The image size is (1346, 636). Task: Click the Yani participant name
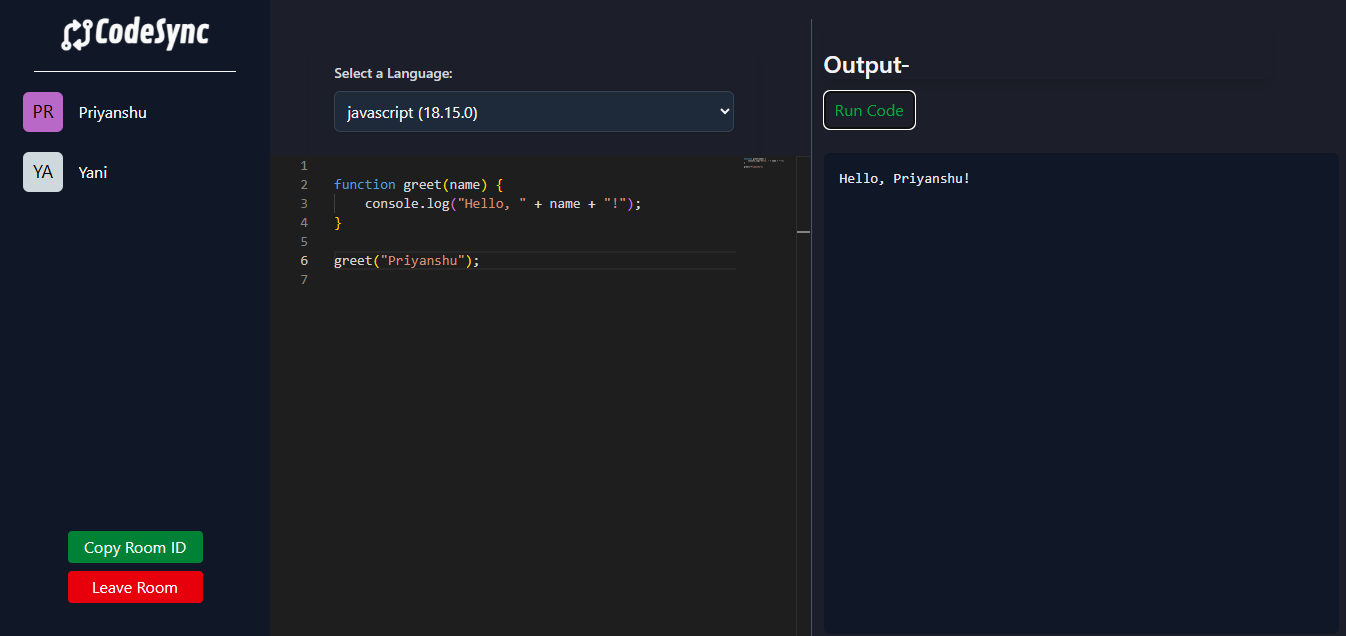click(92, 172)
